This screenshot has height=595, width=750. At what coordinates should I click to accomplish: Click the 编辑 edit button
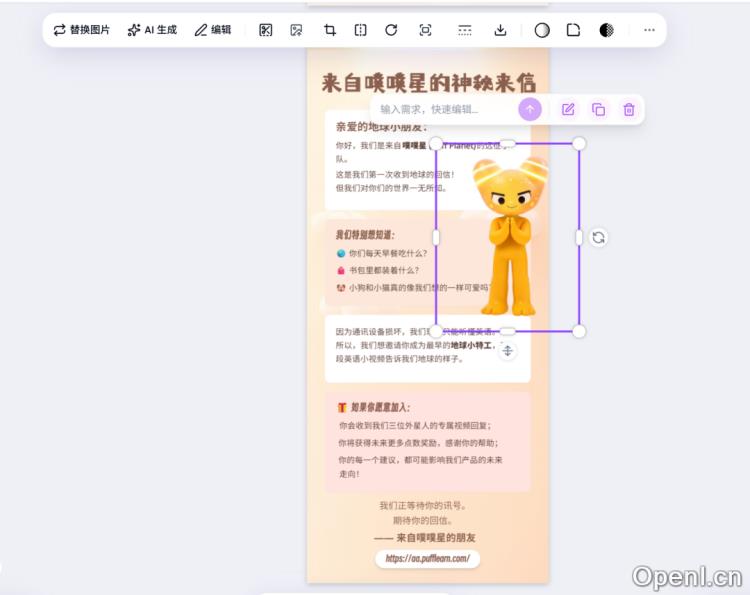[213, 30]
